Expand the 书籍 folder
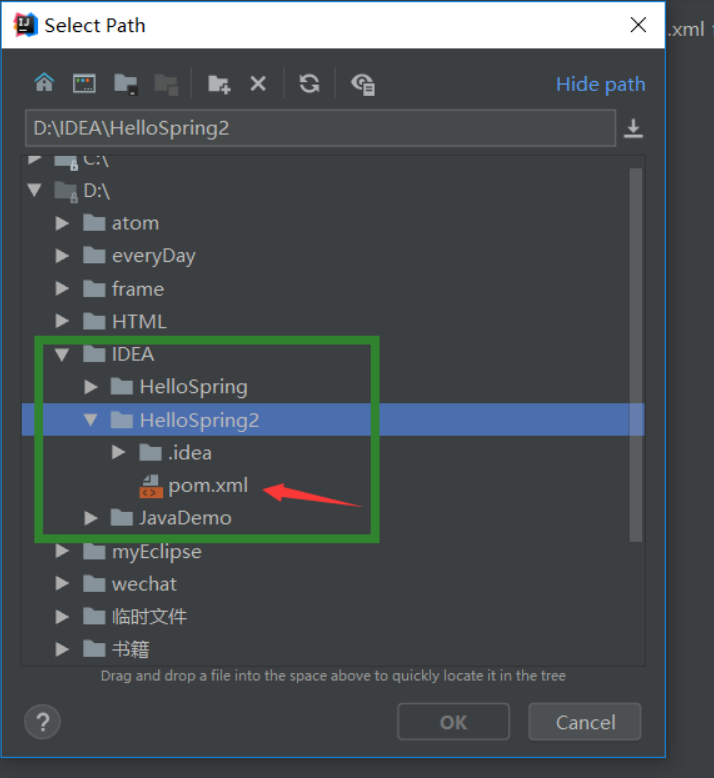 point(62,649)
